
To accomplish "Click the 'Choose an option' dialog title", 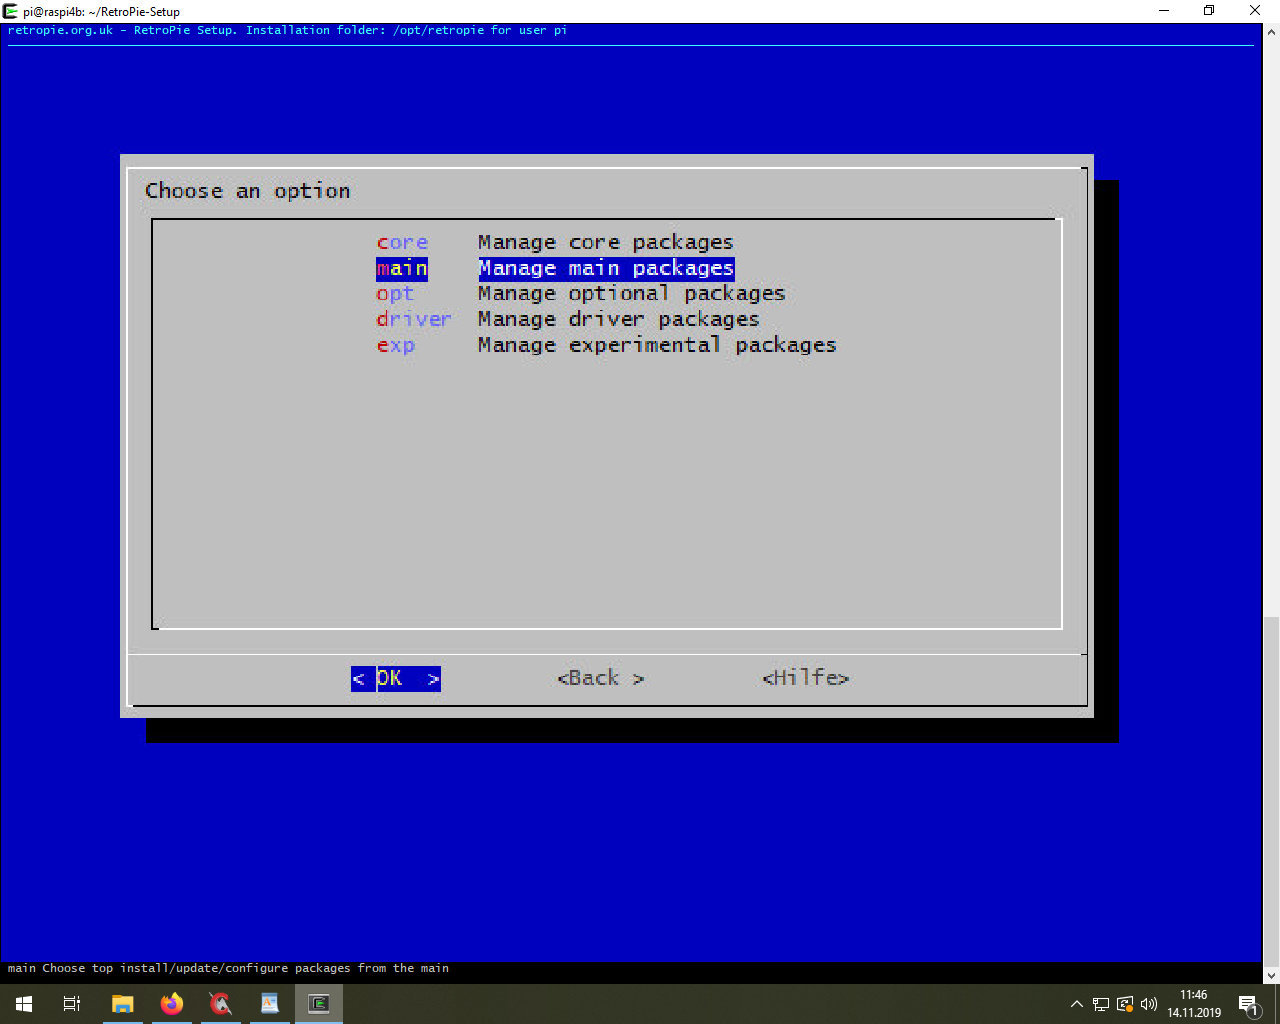I will point(248,191).
